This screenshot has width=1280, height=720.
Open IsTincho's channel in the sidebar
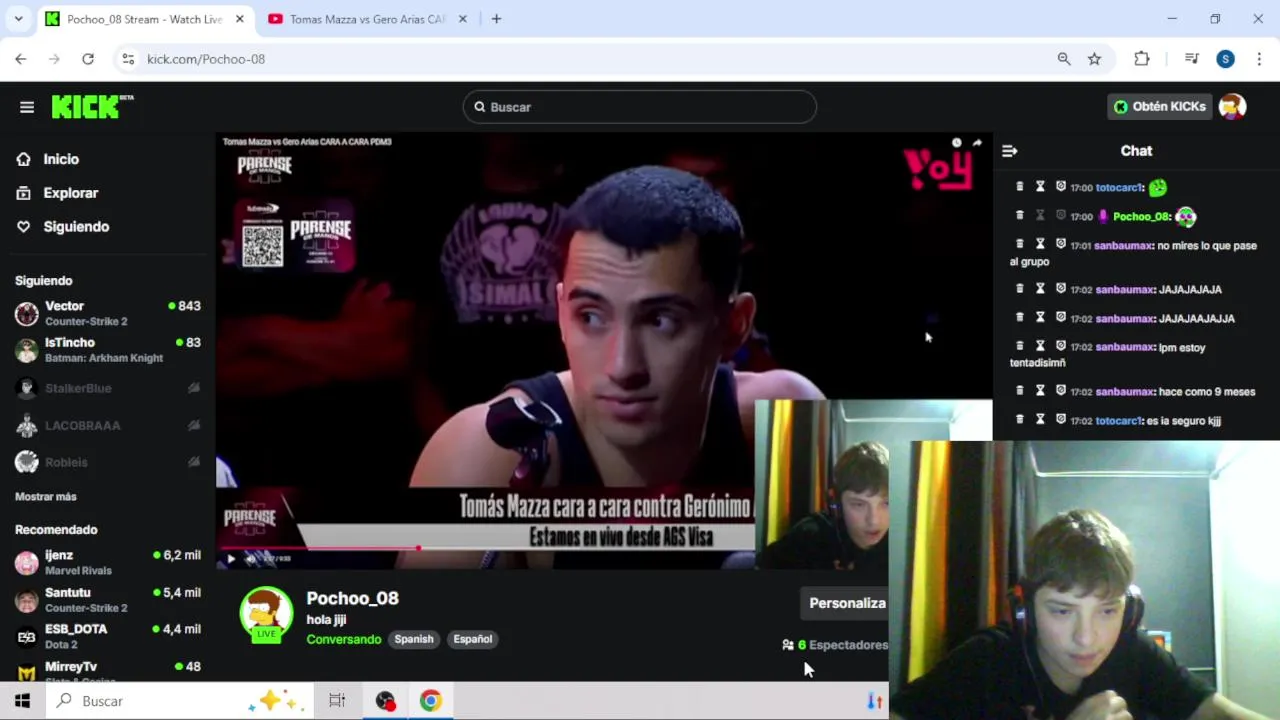[x=108, y=350]
